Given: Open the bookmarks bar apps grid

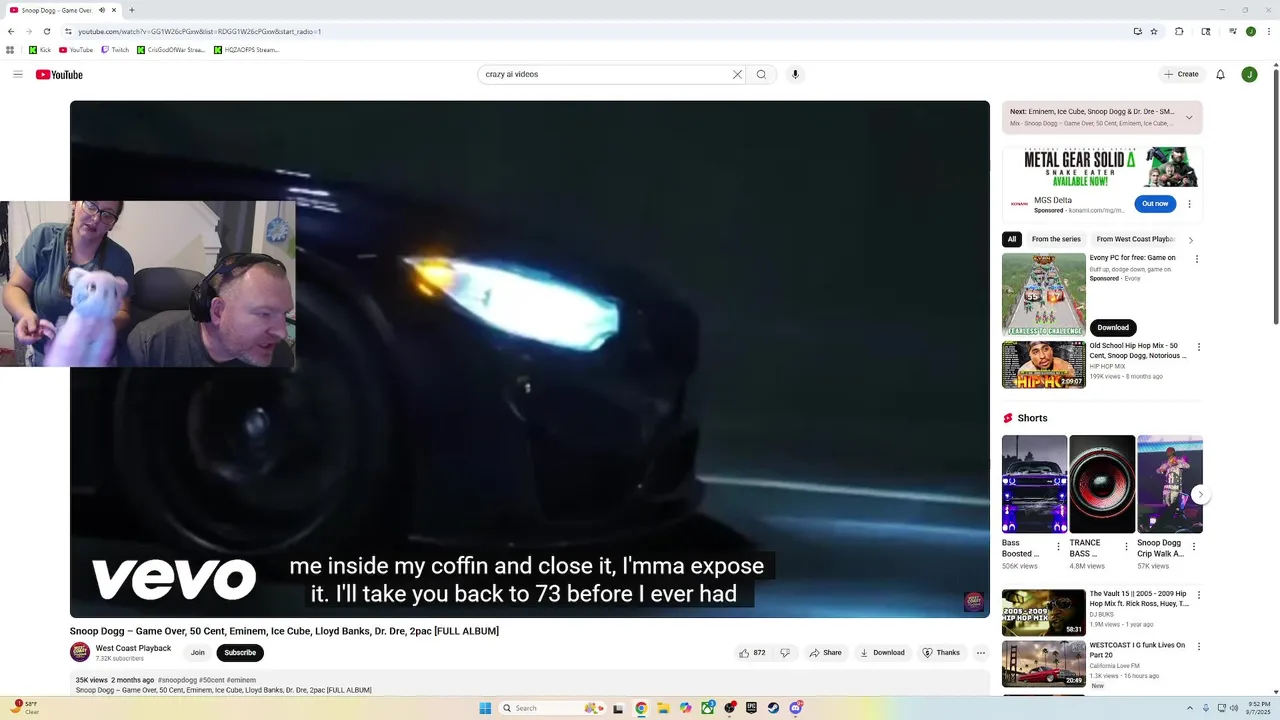Looking at the screenshot, I should point(10,50).
